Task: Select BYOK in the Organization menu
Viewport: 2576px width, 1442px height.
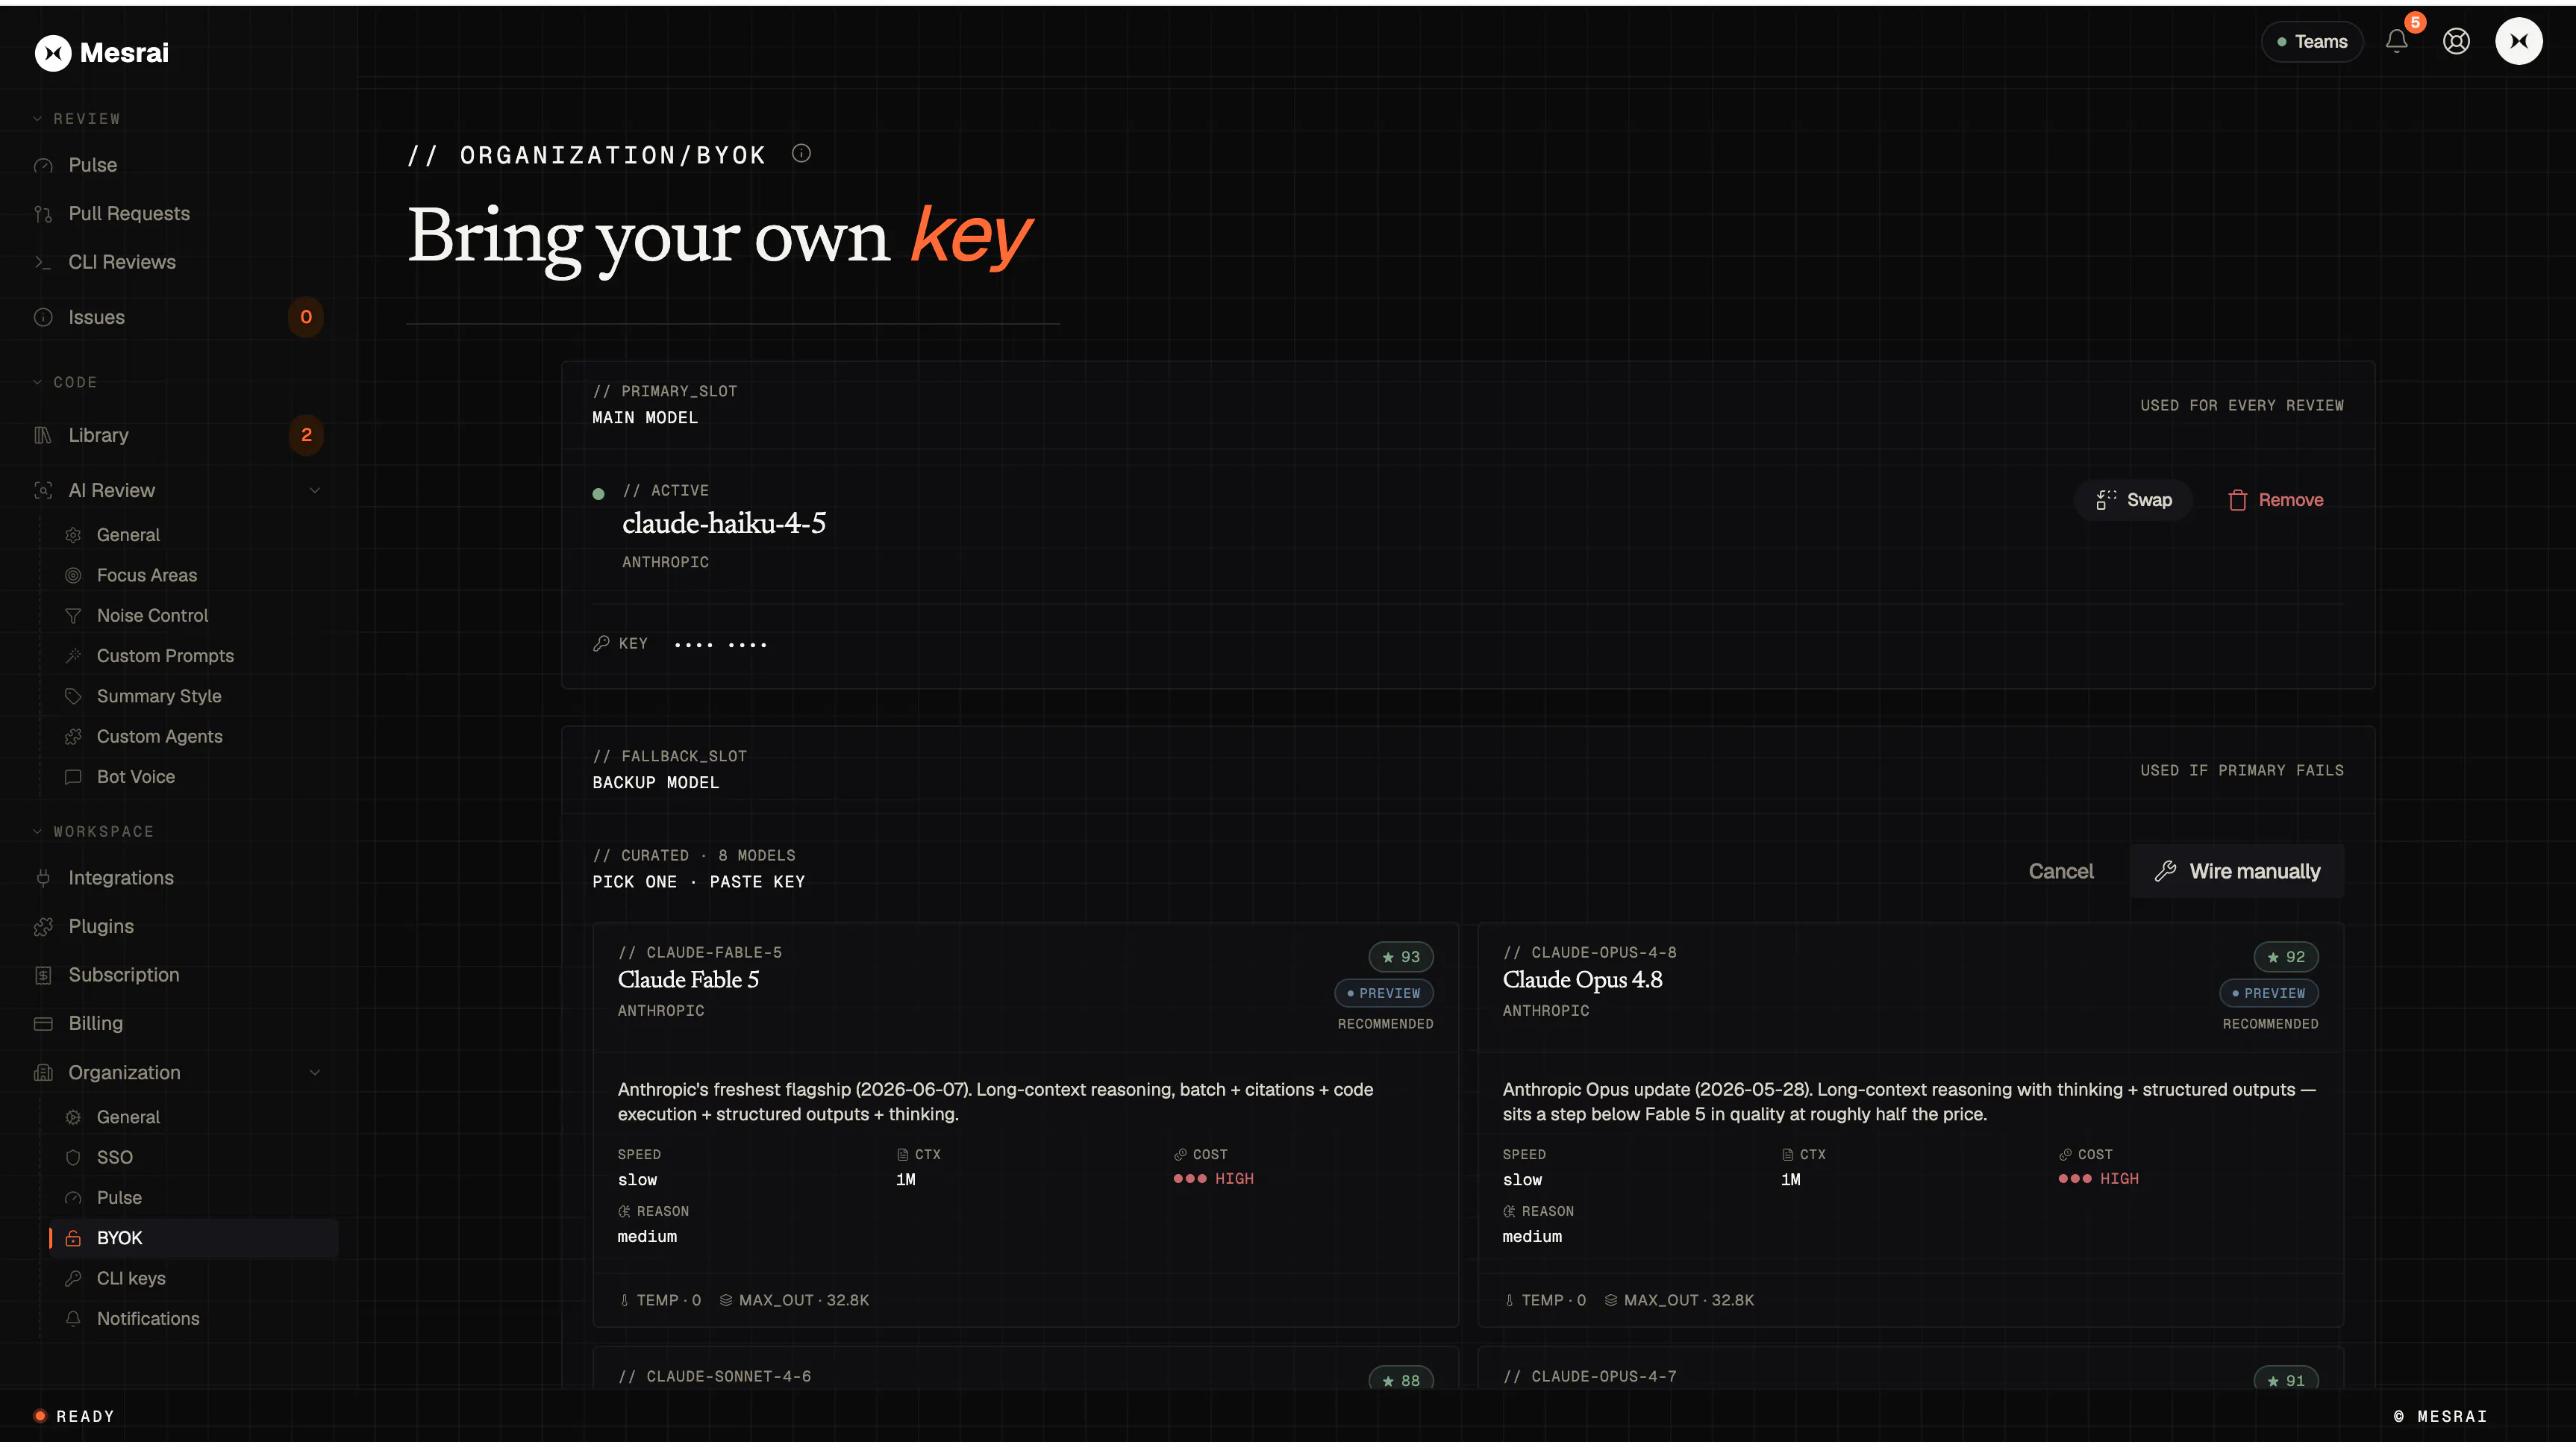Action: [194, 1238]
